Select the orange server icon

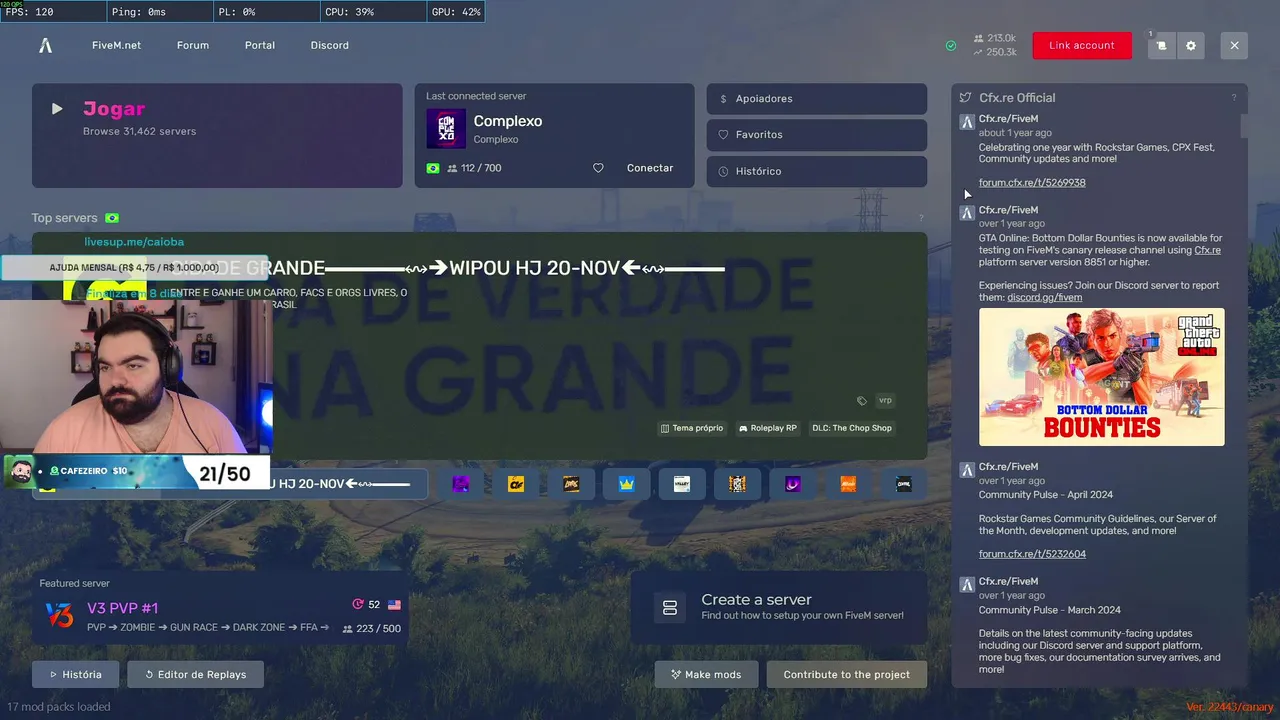(848, 484)
